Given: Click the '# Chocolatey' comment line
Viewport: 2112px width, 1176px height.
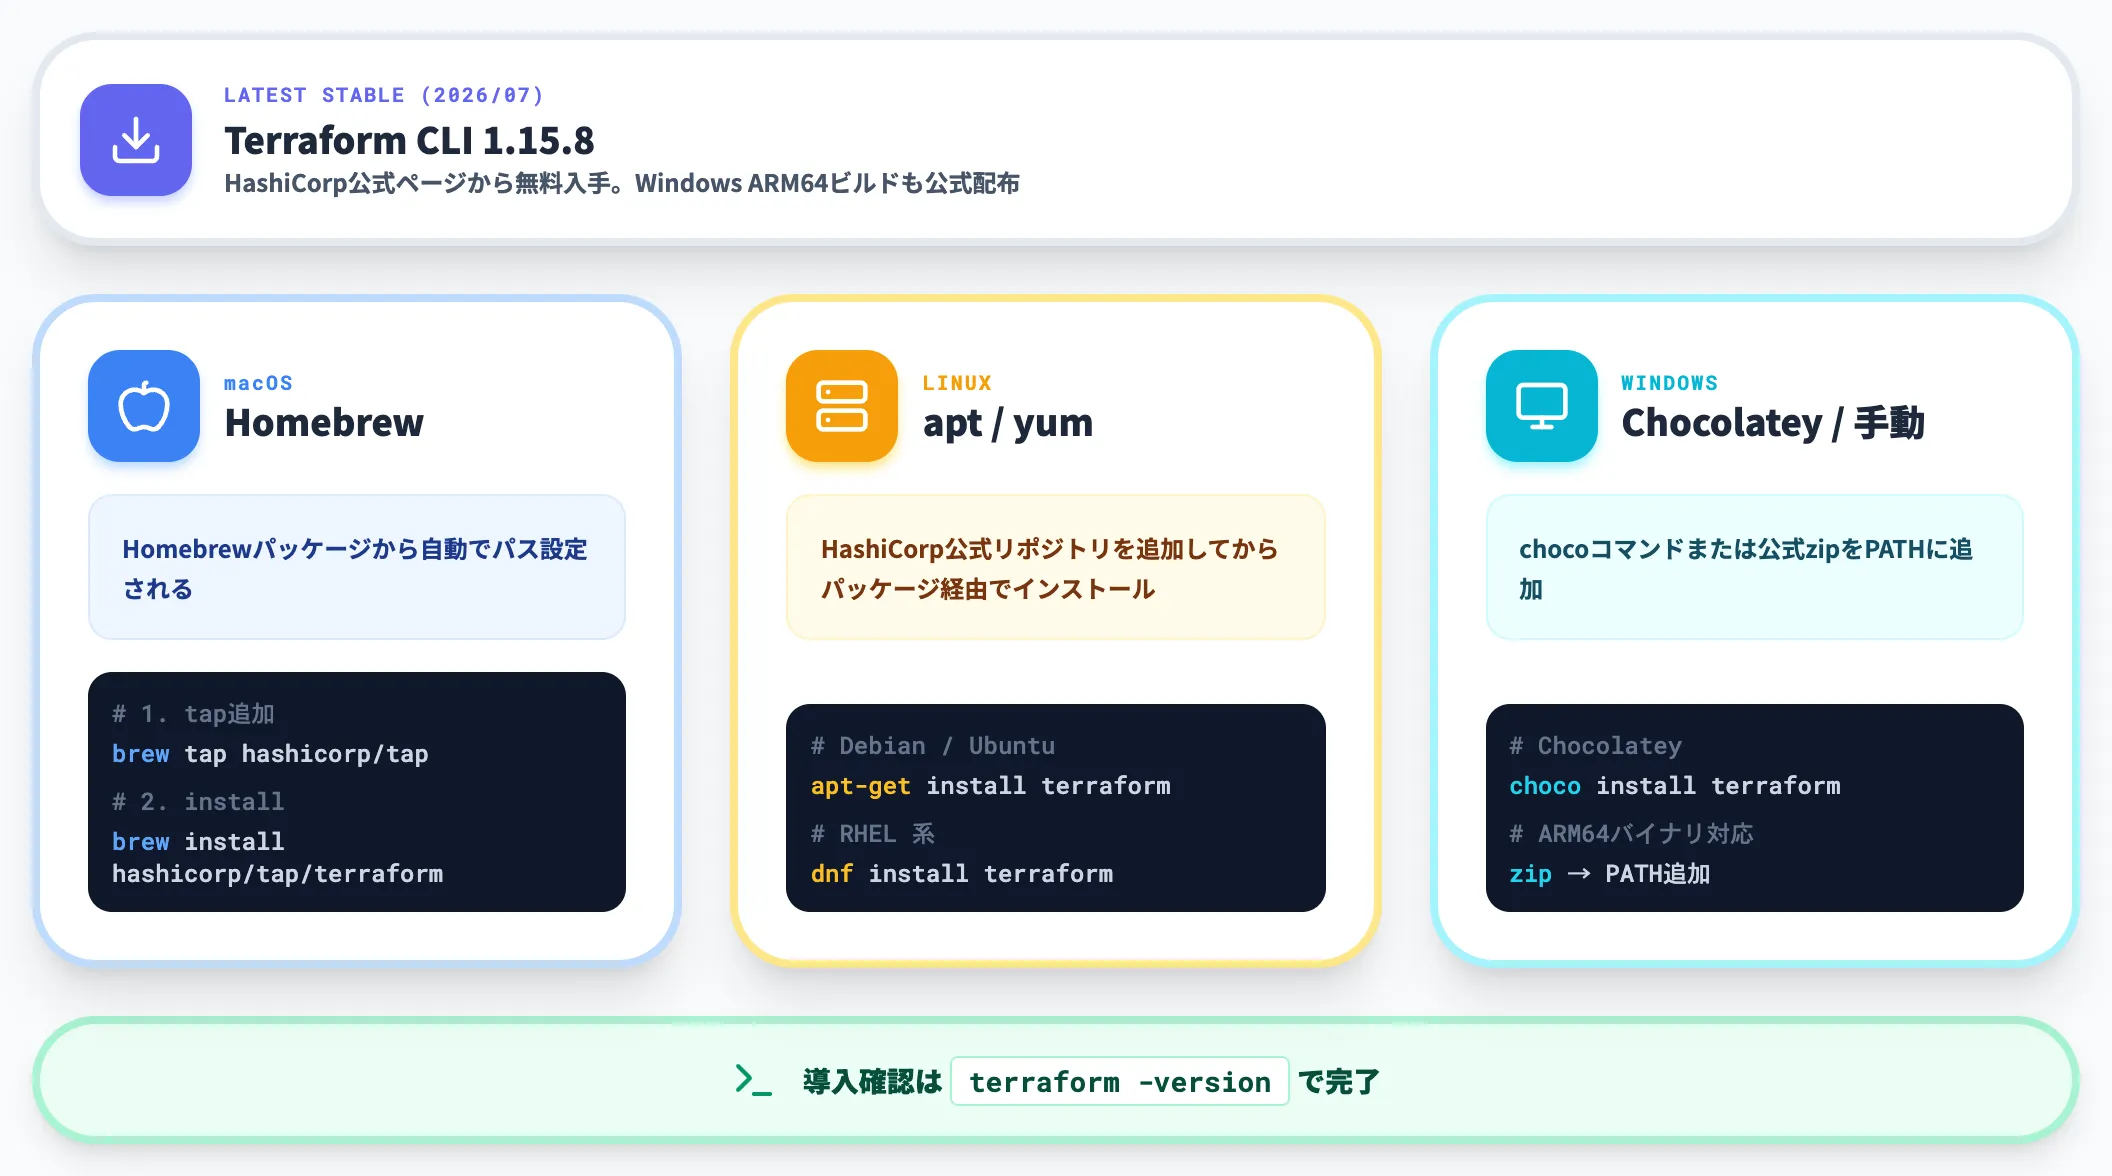Looking at the screenshot, I should (x=1596, y=746).
